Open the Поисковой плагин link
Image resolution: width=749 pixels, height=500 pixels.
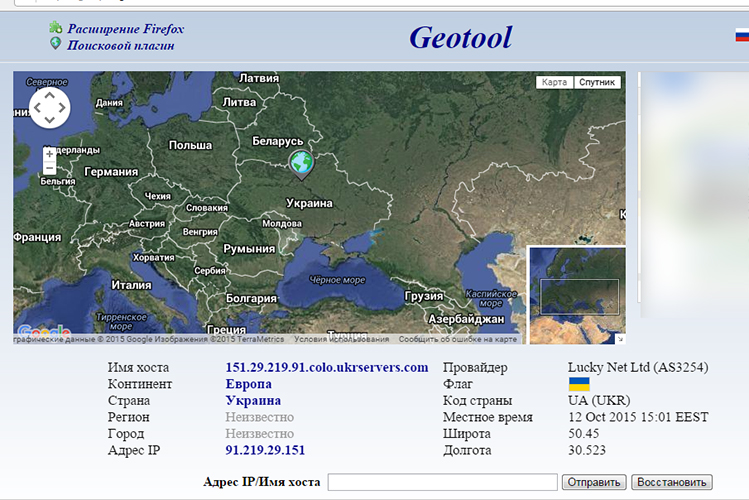[121, 45]
